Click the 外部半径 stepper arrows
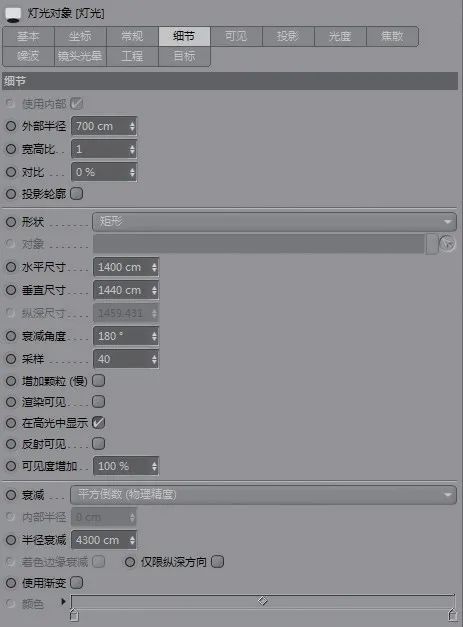Image resolution: width=463 pixels, height=627 pixels. pyautogui.click(x=132, y=126)
